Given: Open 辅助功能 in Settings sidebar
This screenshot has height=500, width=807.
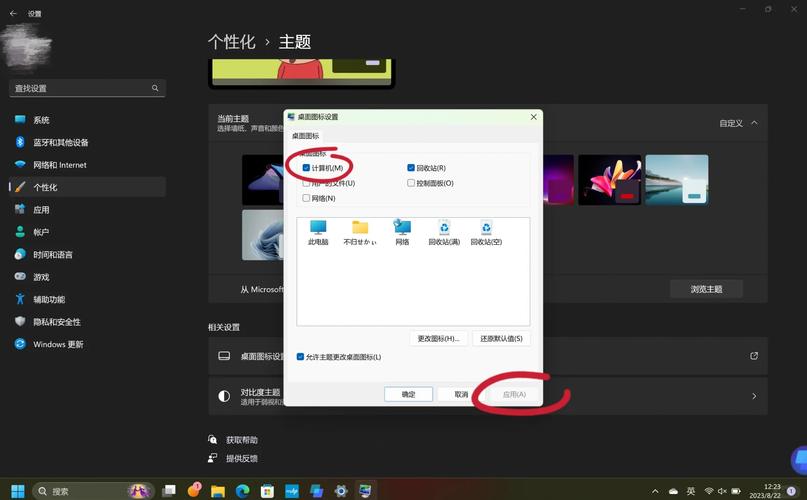Looking at the screenshot, I should click(87, 299).
